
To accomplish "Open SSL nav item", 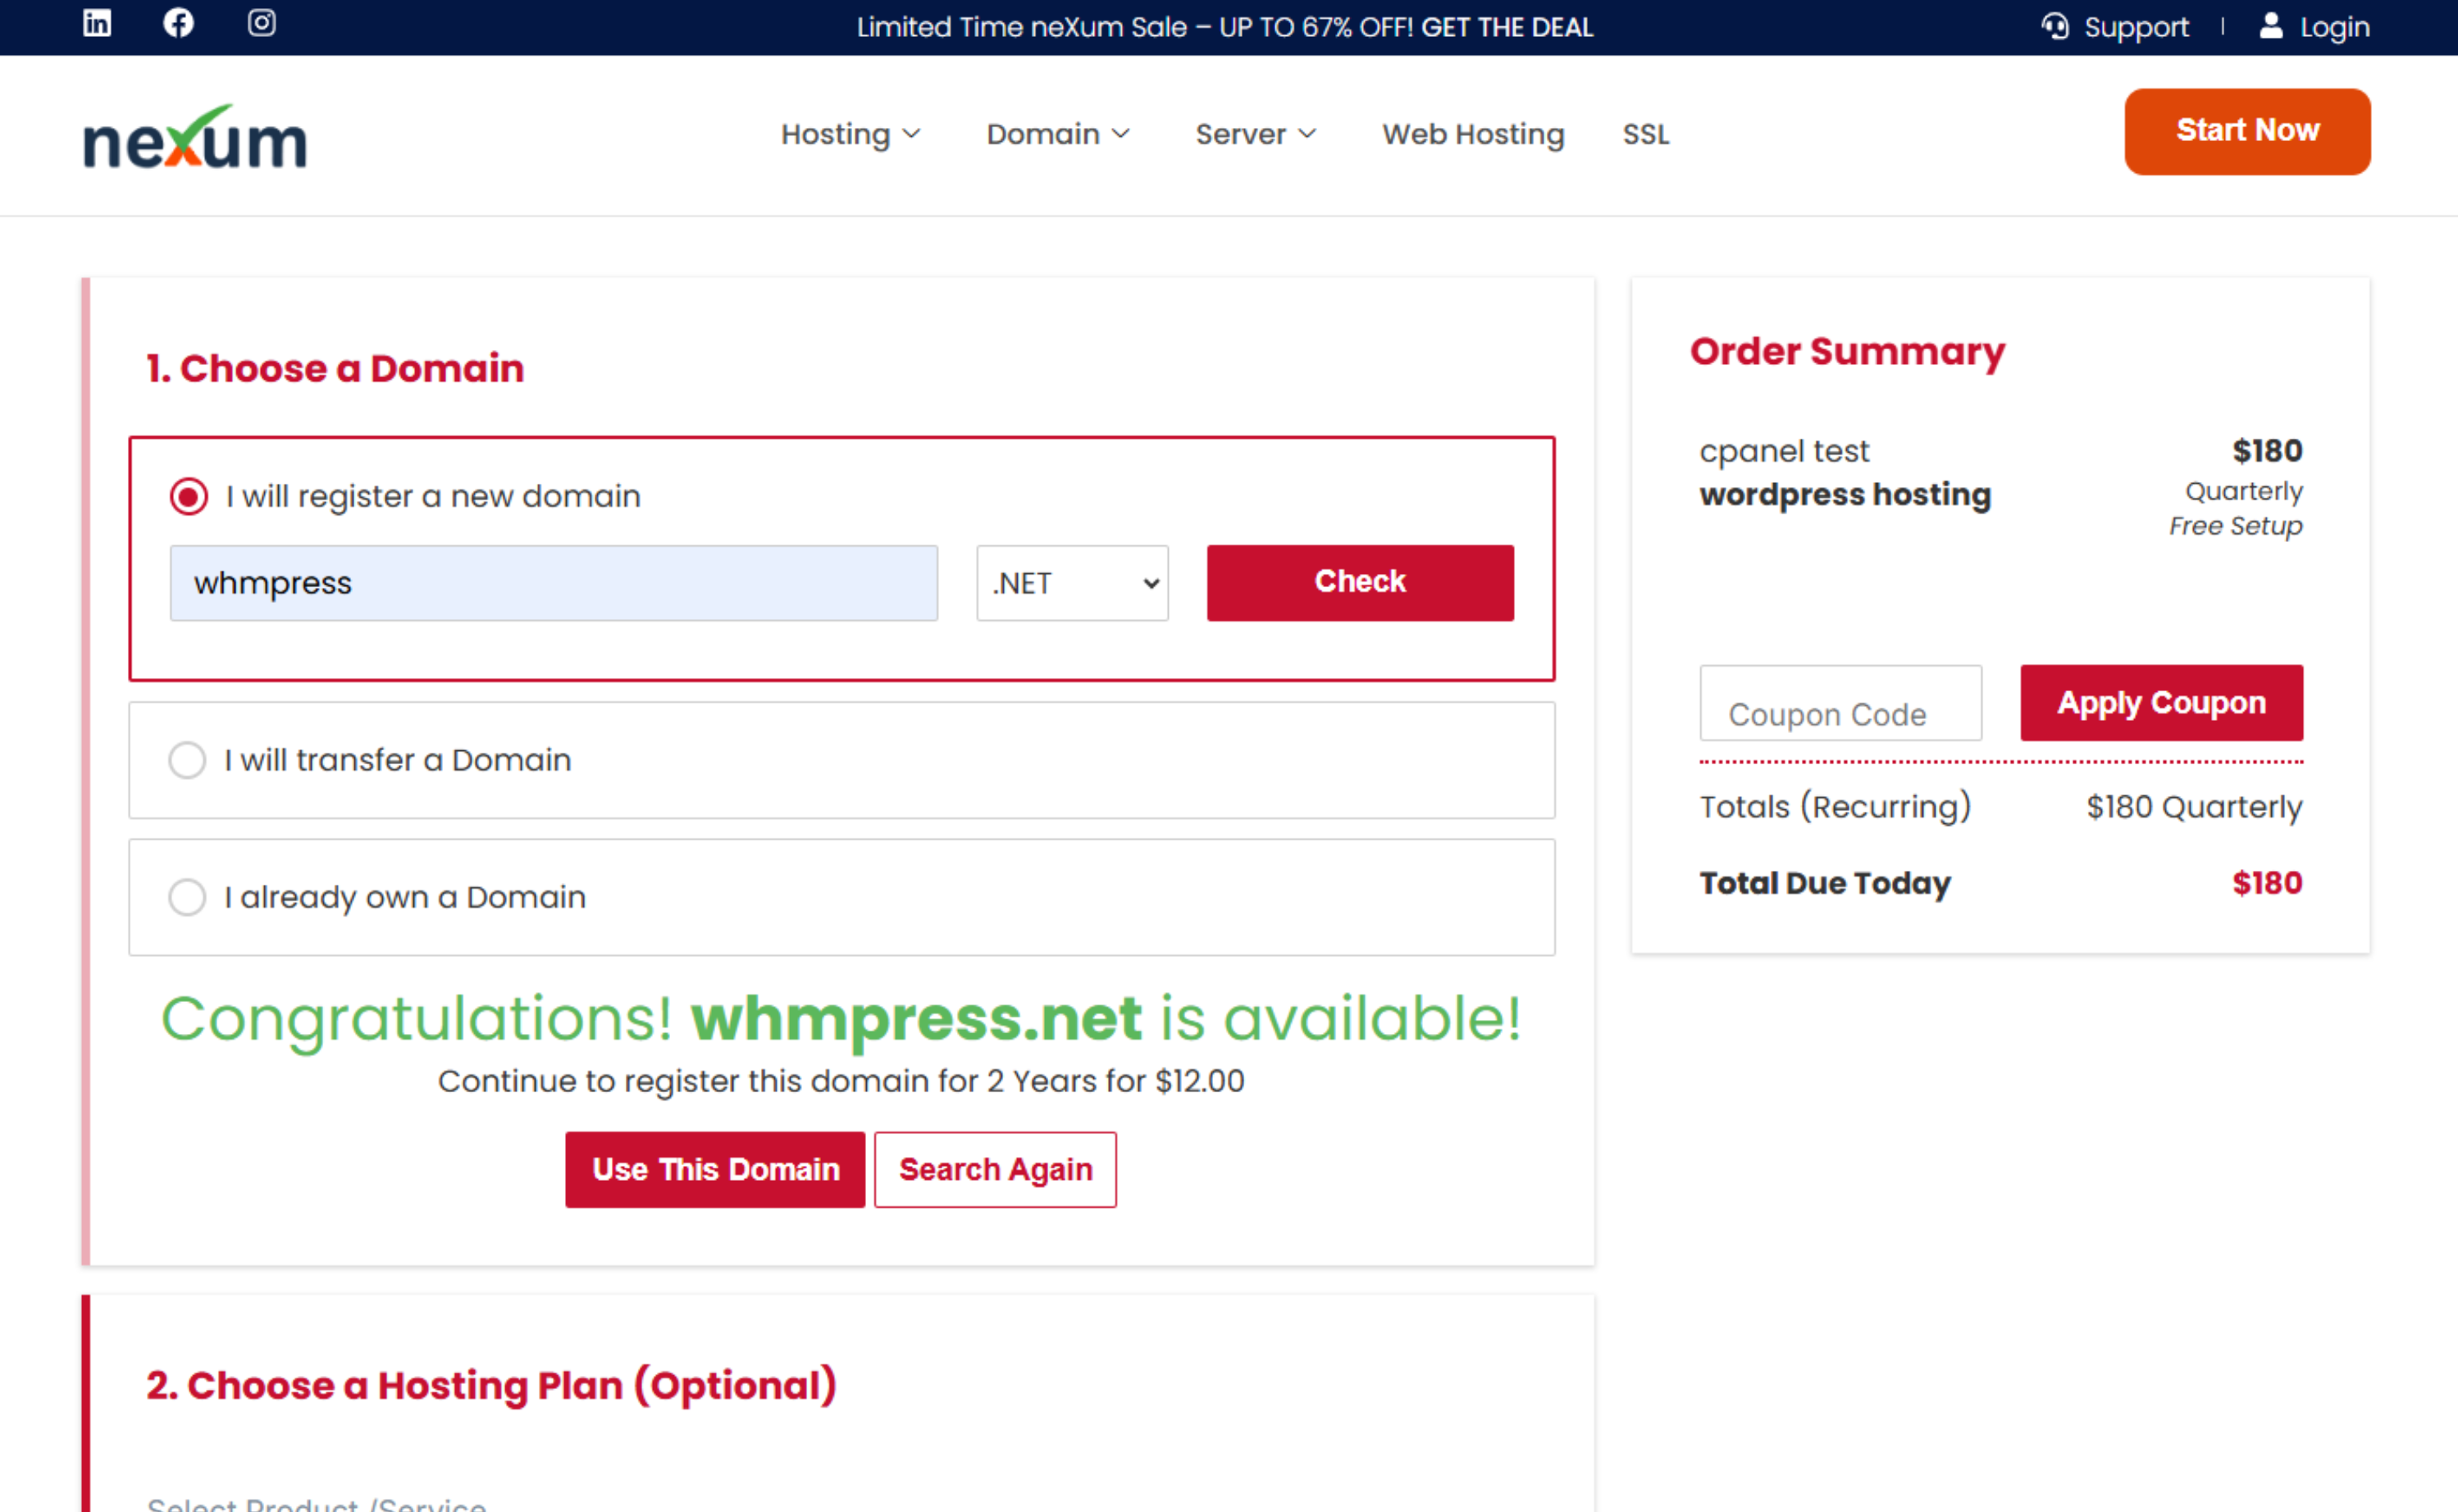I will (x=1645, y=134).
